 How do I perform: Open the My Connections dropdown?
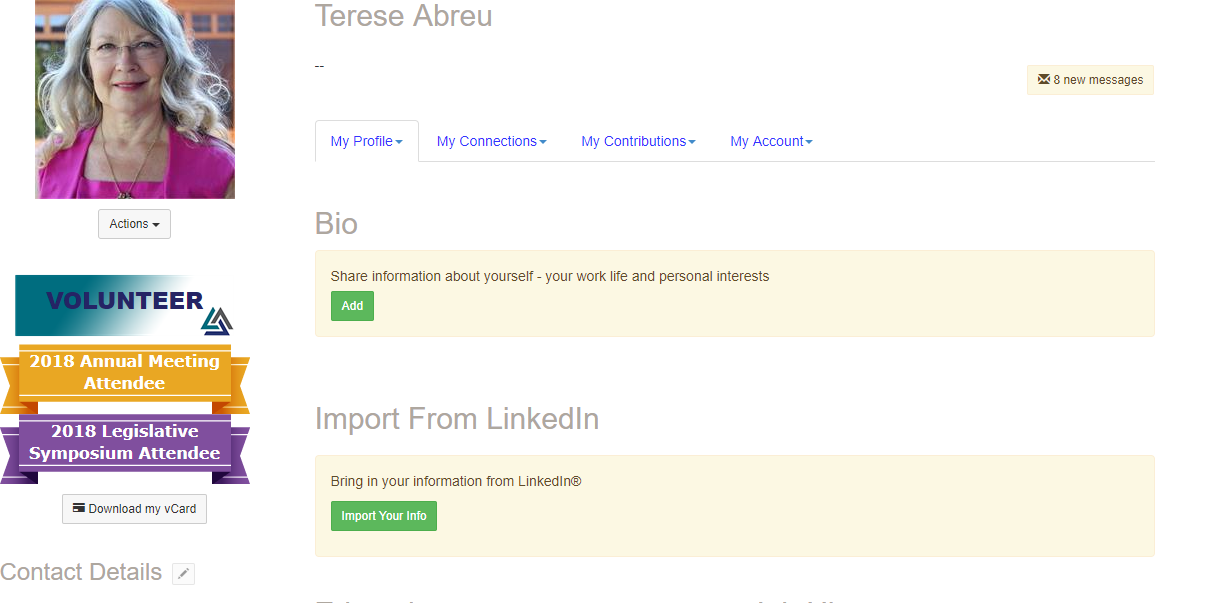(x=491, y=141)
